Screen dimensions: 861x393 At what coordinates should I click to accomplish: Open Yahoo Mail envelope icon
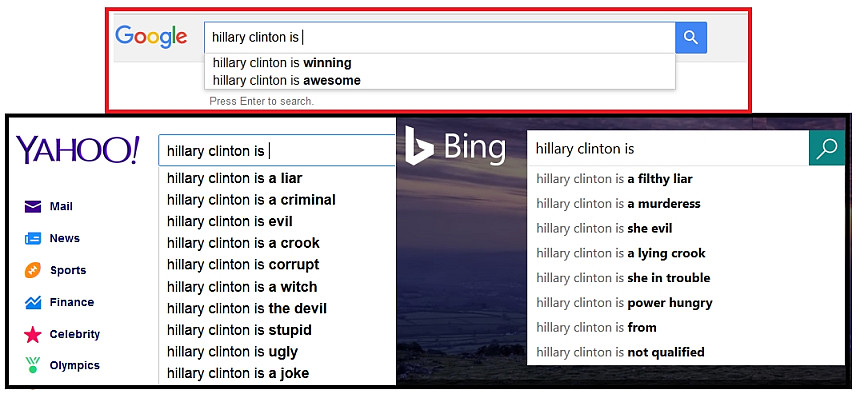pyautogui.click(x=33, y=206)
